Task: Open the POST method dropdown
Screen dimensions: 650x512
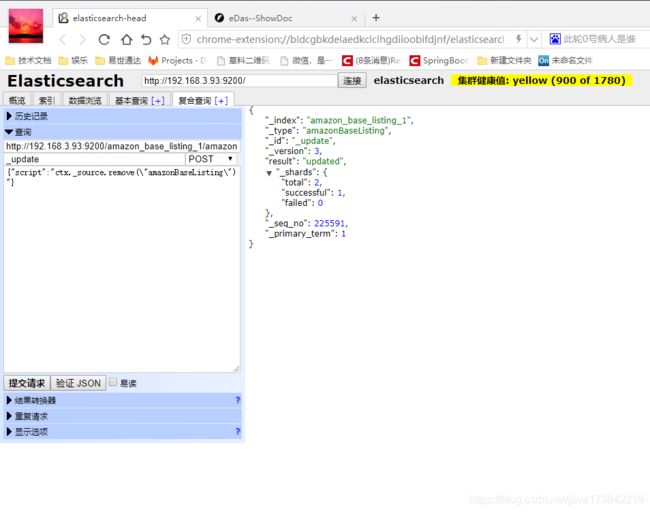Action: (x=212, y=159)
